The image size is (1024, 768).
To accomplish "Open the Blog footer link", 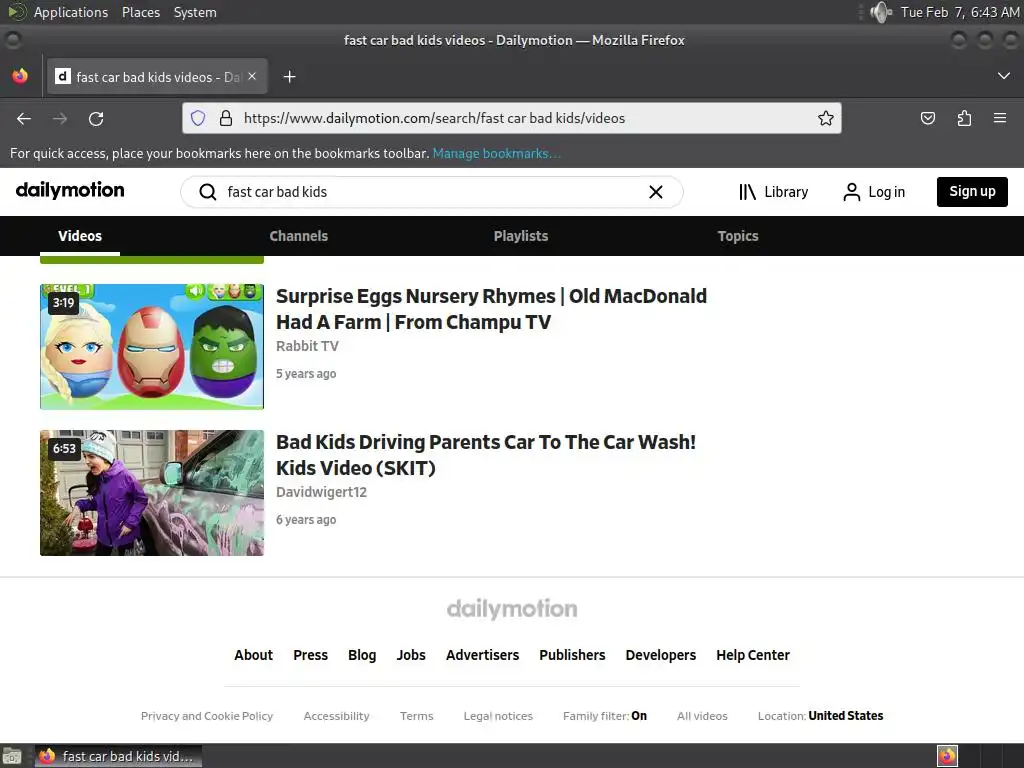I will pos(362,655).
